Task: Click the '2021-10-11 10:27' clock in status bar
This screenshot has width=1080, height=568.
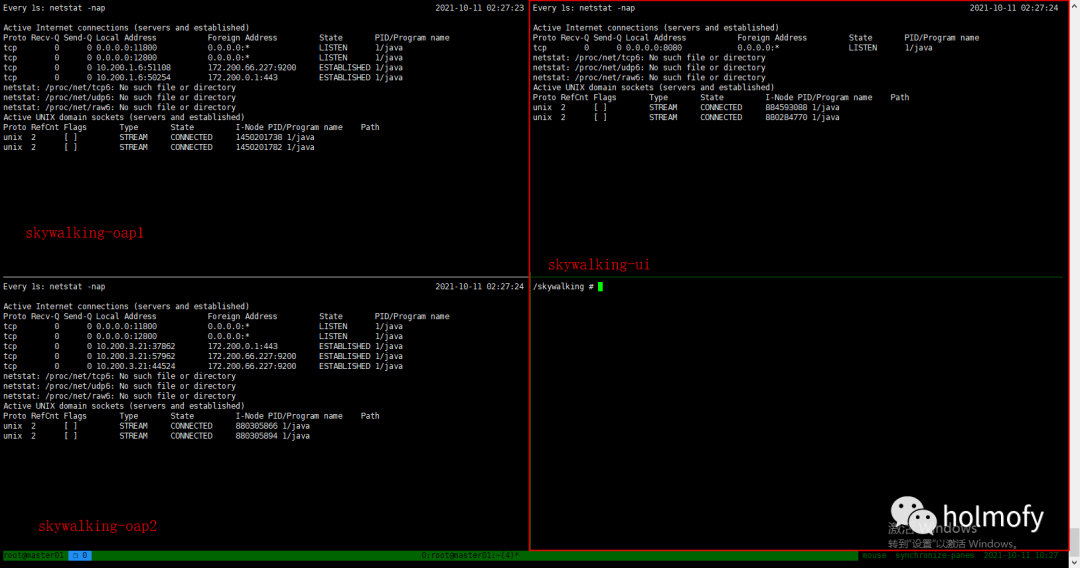Action: [x=1021, y=556]
